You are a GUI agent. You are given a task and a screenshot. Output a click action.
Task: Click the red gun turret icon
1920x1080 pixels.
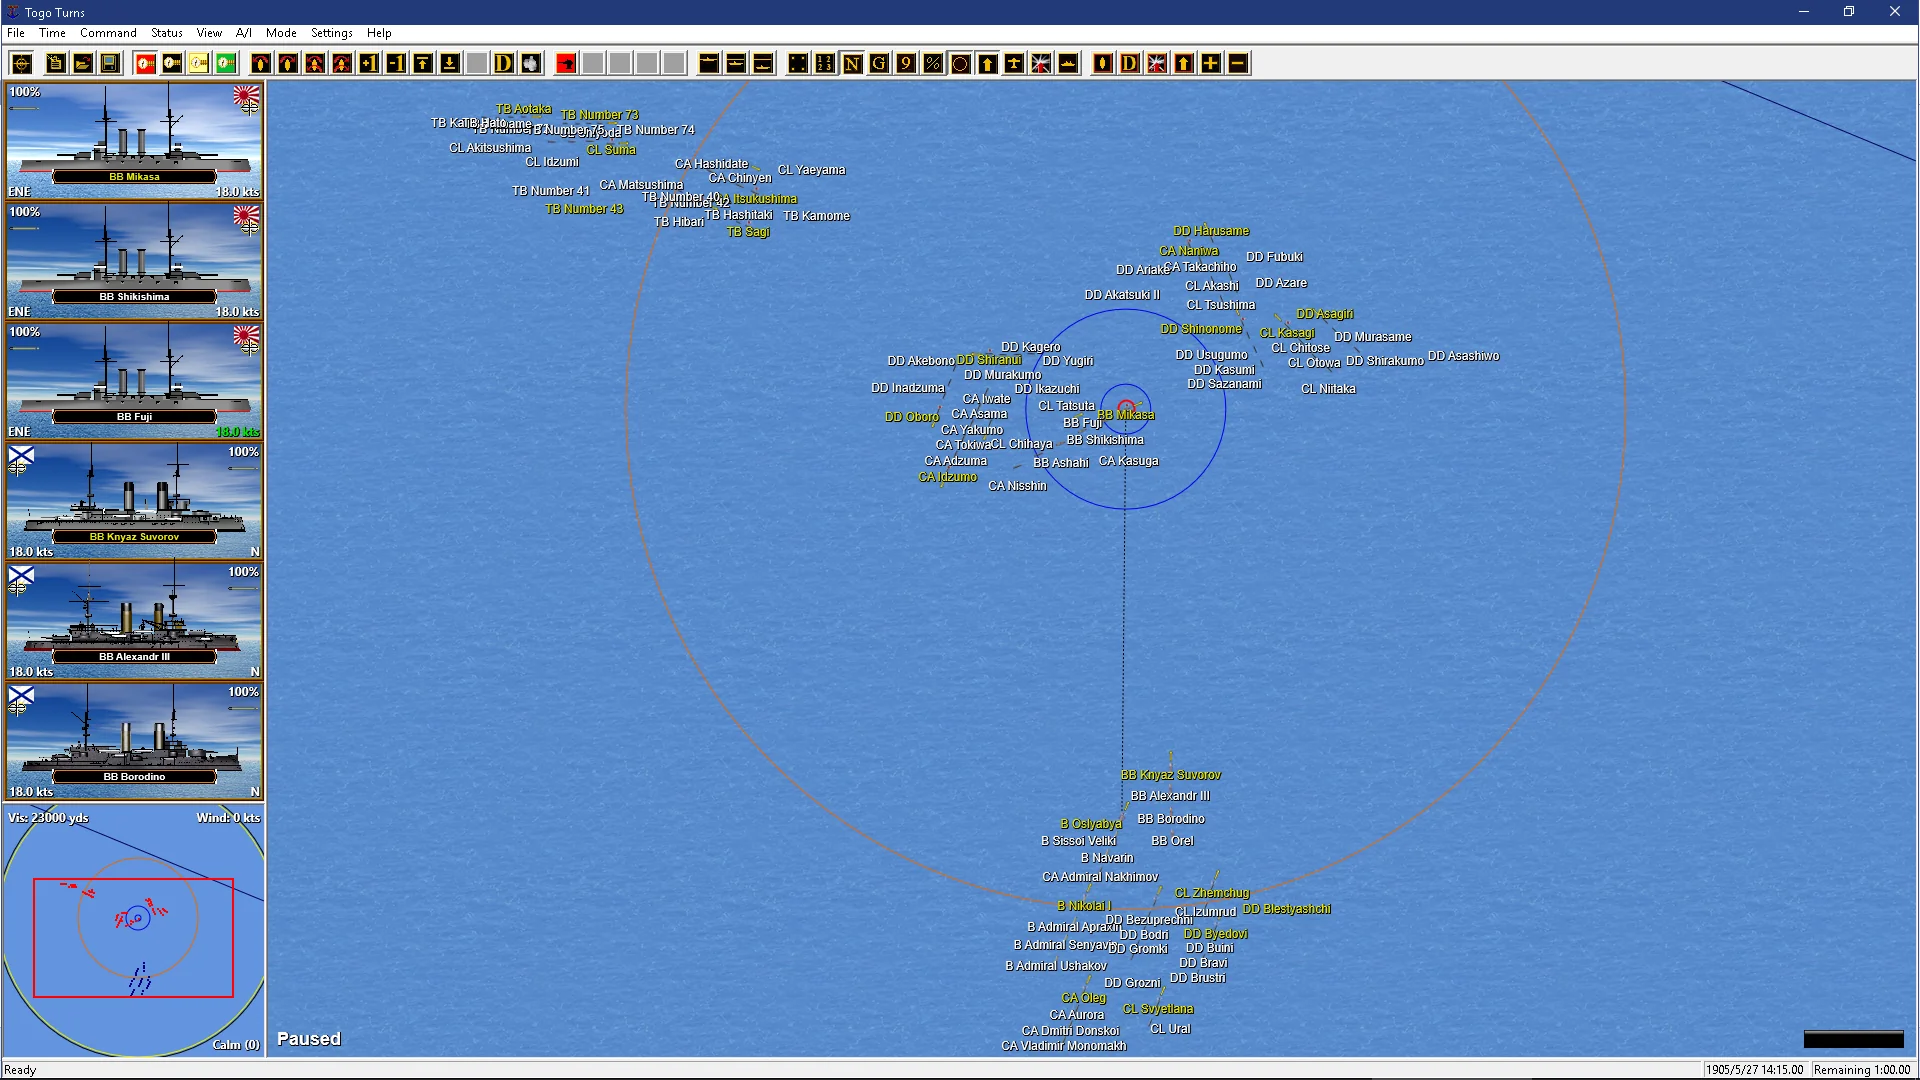566,64
